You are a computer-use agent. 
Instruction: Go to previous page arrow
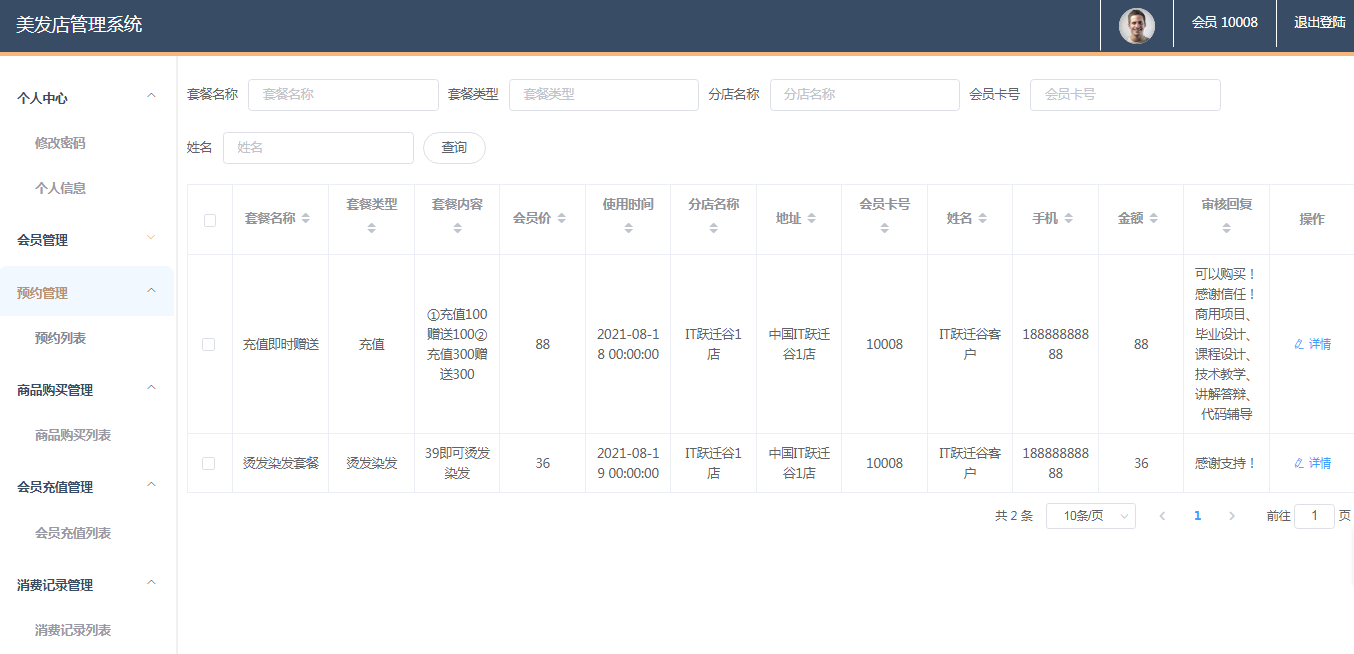(x=1162, y=516)
